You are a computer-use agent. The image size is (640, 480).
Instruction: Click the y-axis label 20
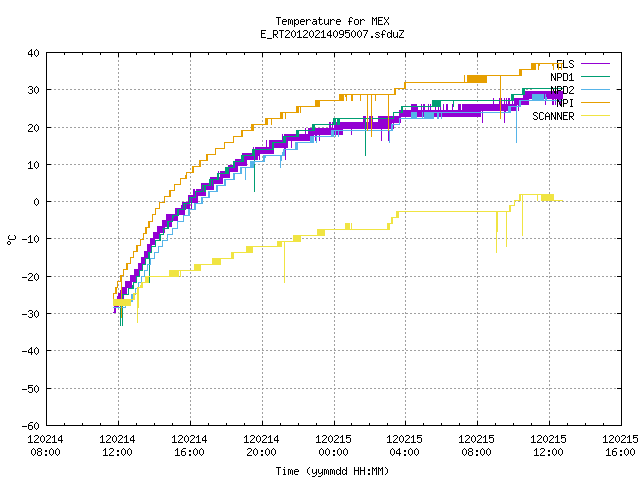point(33,128)
